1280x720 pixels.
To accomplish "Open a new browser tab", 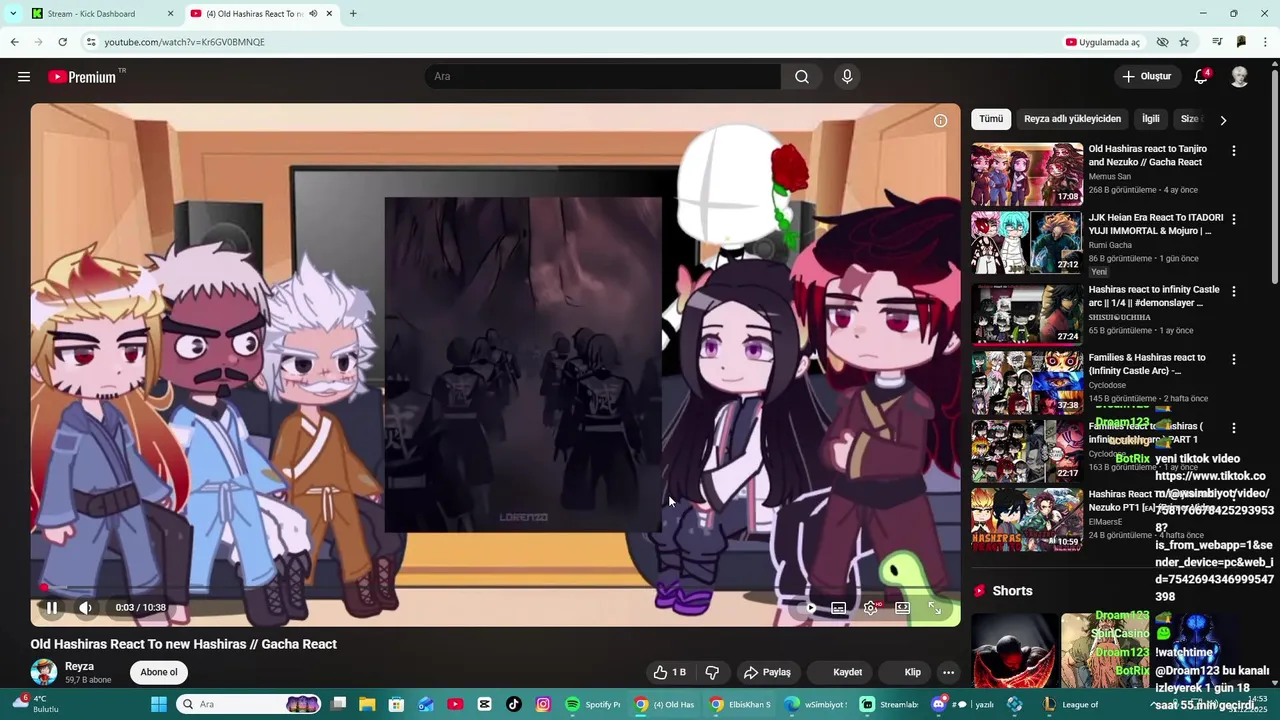I will click(353, 14).
